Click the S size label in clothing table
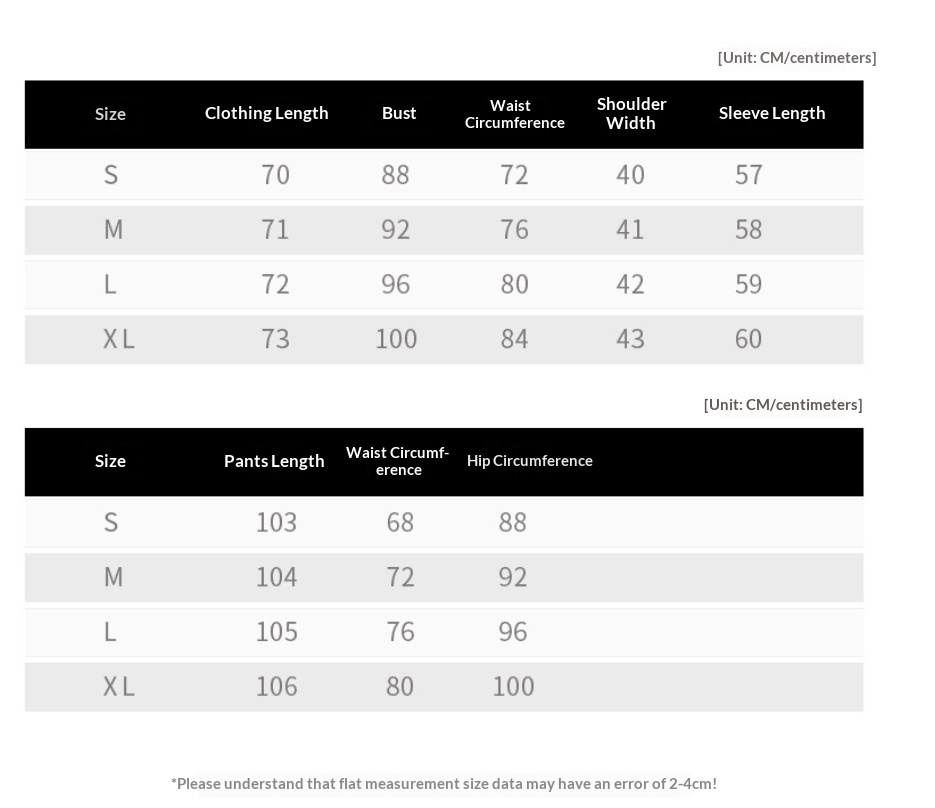The image size is (935, 808). [111, 175]
